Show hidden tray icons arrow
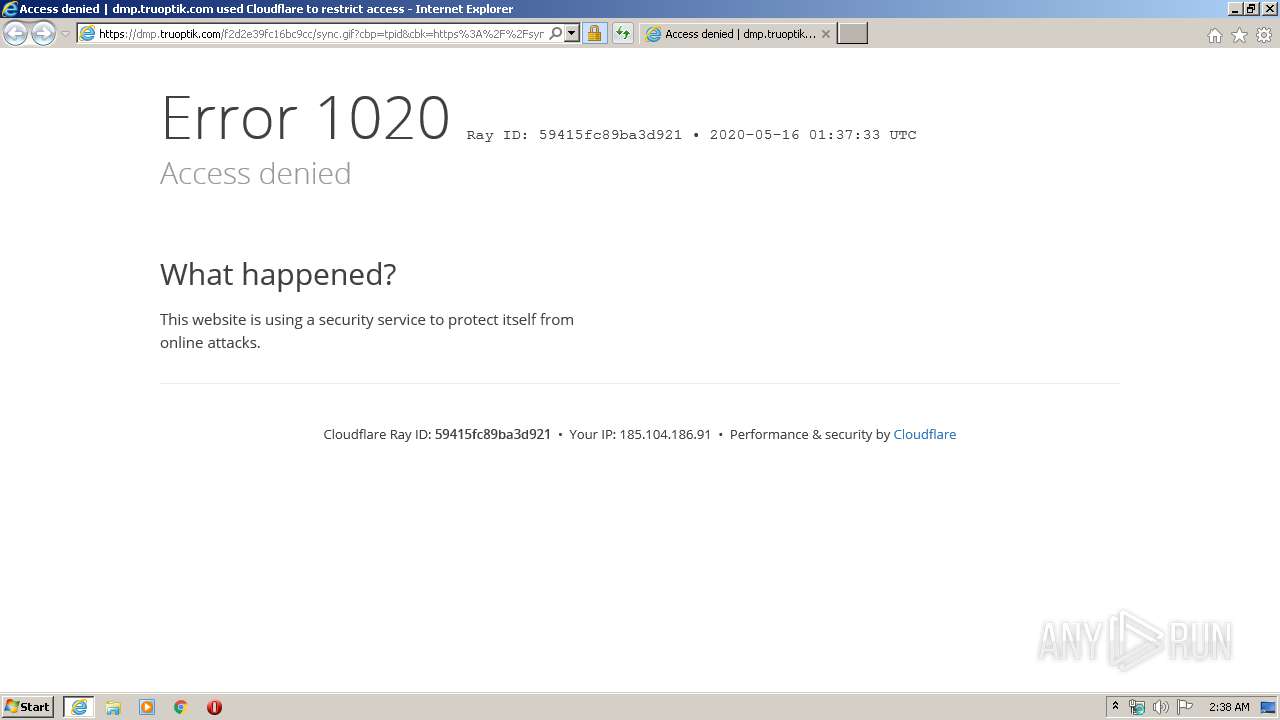 click(x=1115, y=707)
